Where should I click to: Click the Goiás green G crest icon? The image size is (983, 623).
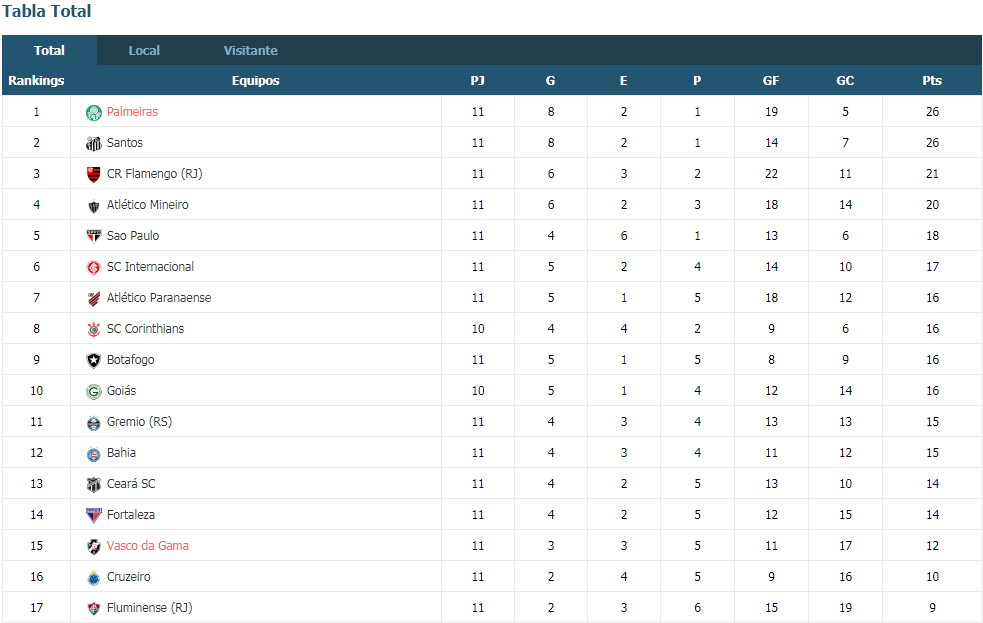[93, 392]
